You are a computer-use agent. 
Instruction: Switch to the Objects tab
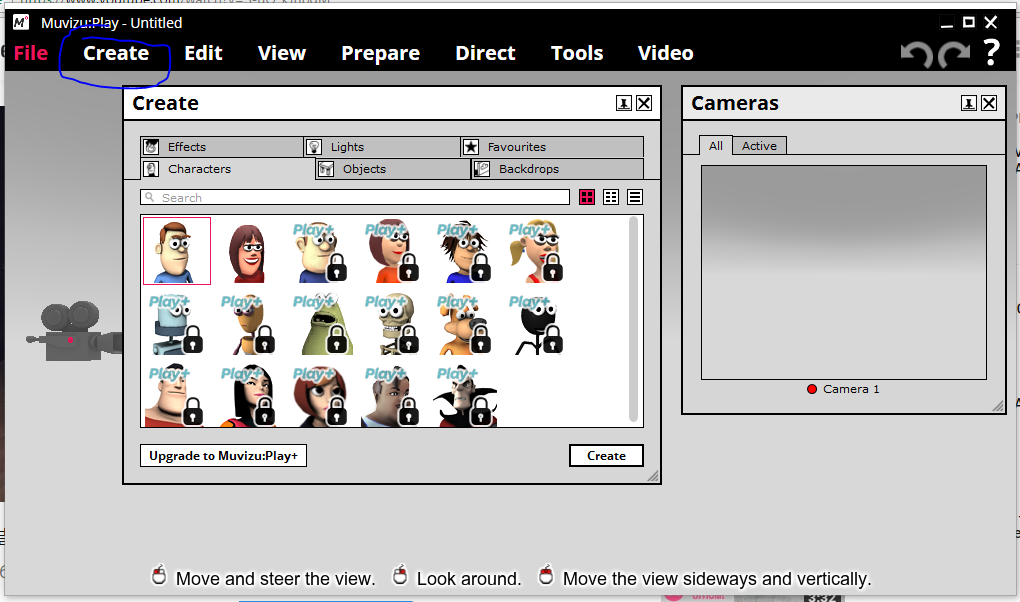pyautogui.click(x=393, y=169)
